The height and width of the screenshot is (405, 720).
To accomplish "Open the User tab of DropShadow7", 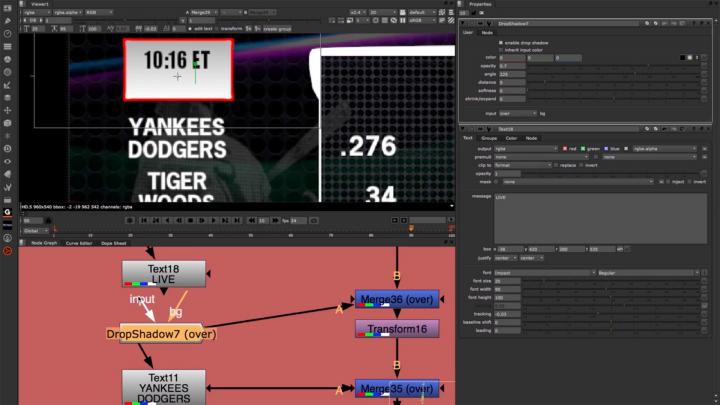I will click(468, 33).
